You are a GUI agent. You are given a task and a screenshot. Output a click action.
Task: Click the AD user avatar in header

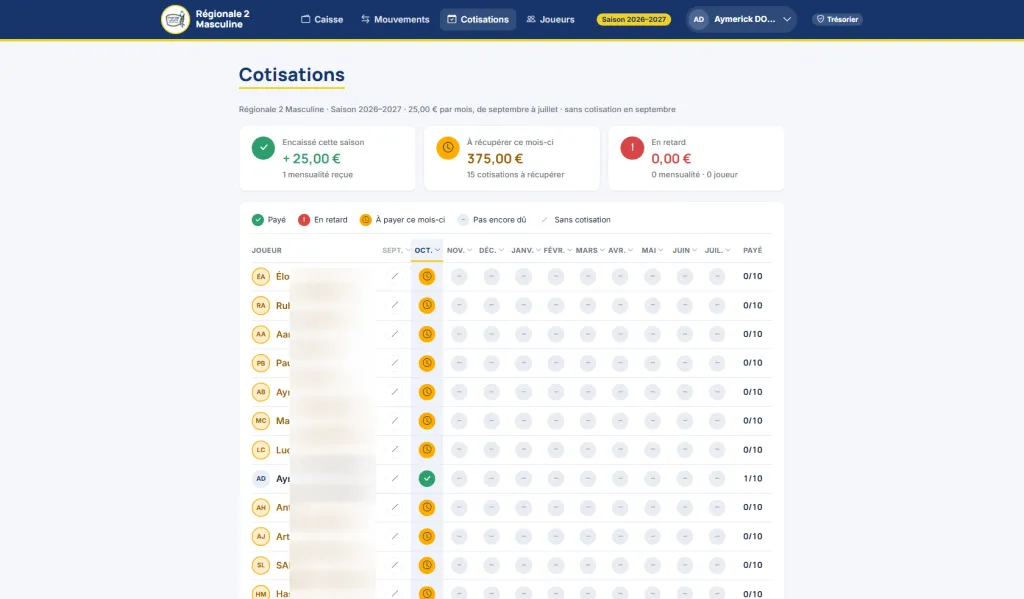699,20
